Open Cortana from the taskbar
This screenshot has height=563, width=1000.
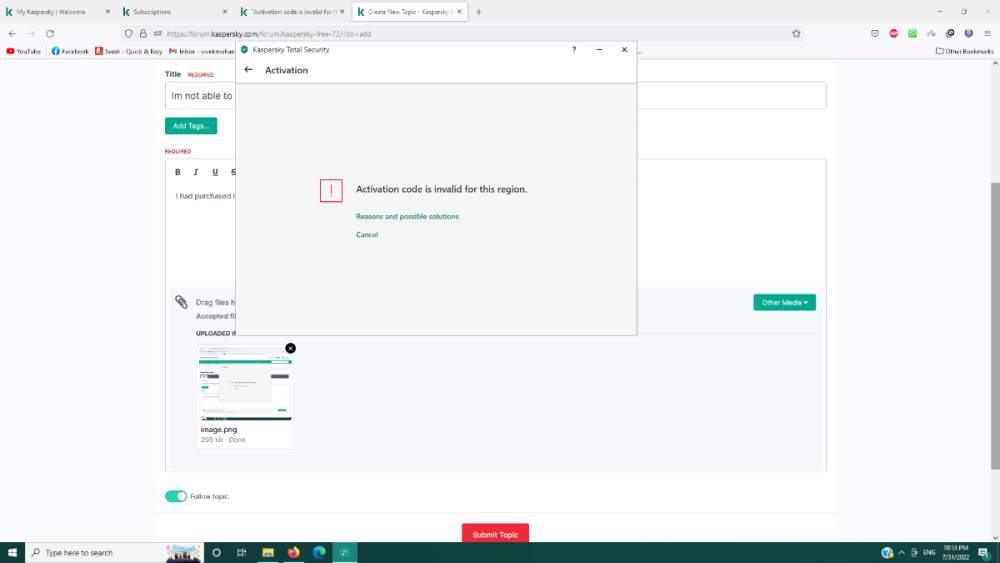click(216, 553)
